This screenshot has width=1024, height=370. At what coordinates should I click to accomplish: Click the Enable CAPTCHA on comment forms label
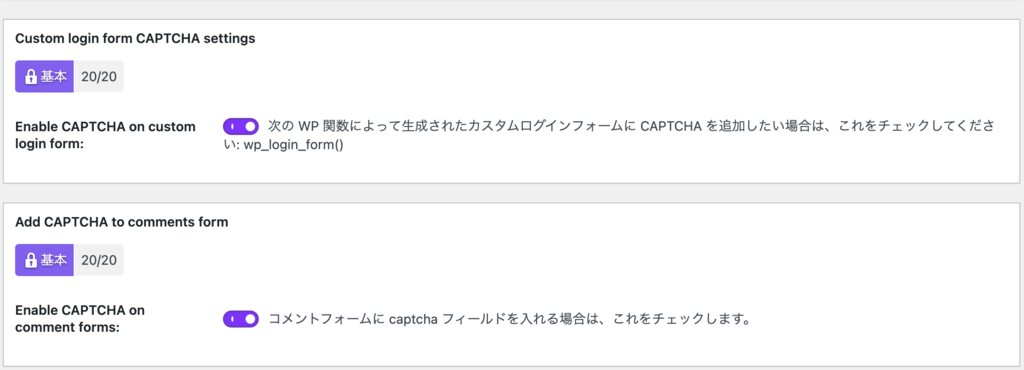pos(80,319)
